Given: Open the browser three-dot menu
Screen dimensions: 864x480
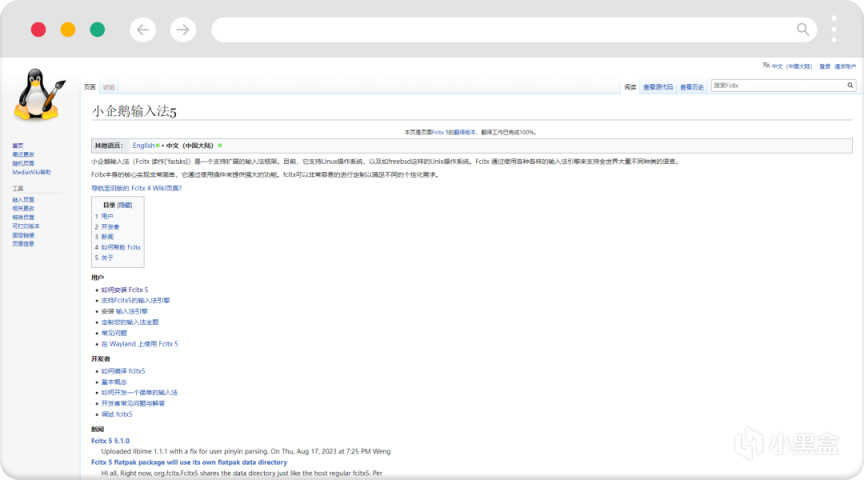Looking at the screenshot, I should tap(834, 29).
